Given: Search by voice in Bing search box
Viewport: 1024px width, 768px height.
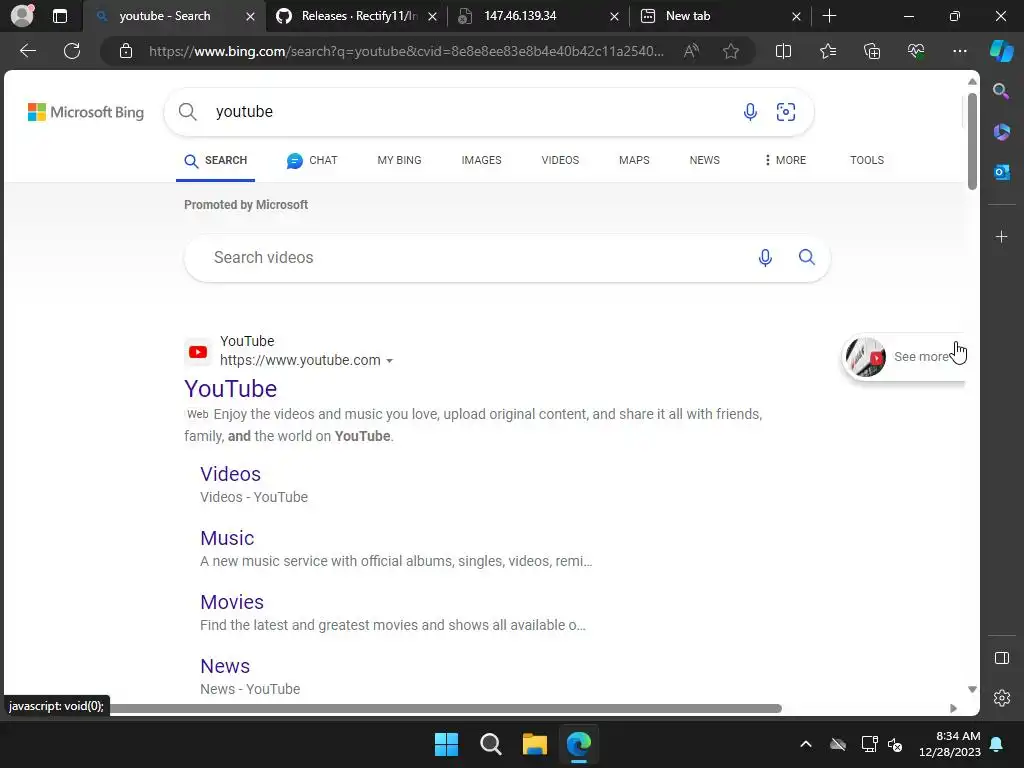Looking at the screenshot, I should pos(750,112).
